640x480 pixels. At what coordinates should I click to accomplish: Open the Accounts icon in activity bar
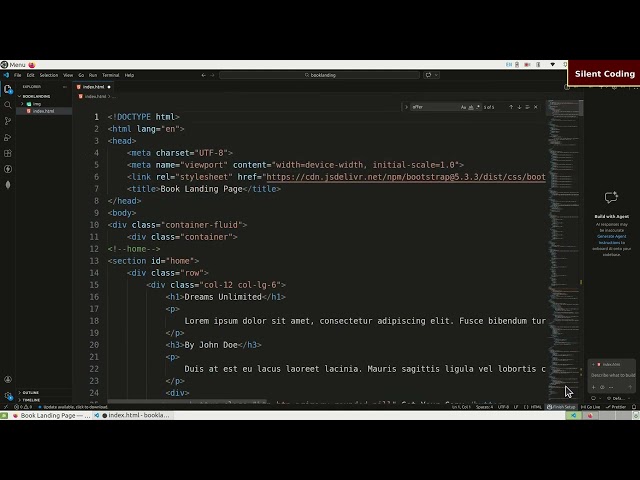[8, 380]
